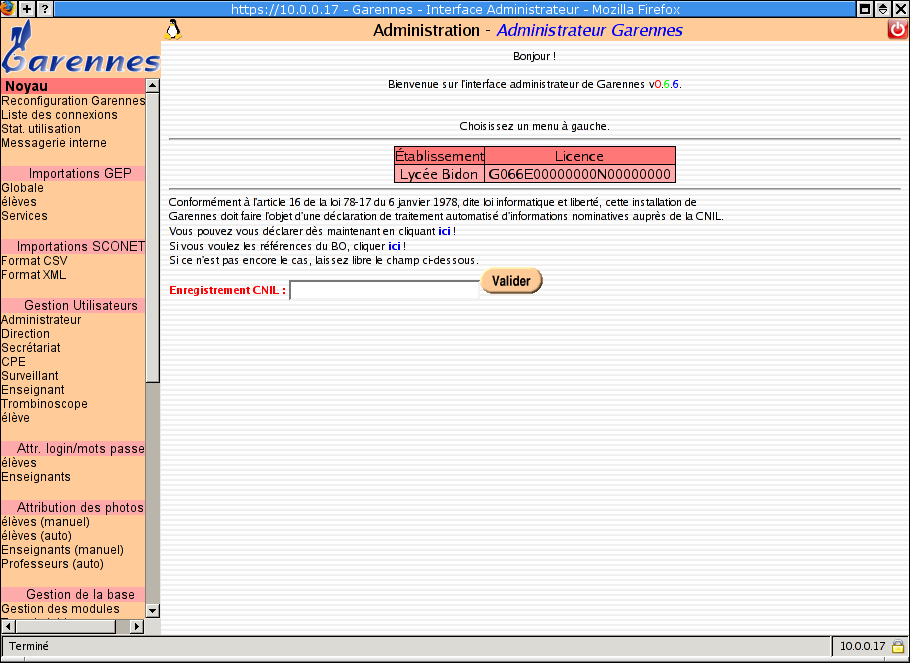Open the Trombinoscope menu item
Viewport: 910px width, 663px height.
click(44, 404)
